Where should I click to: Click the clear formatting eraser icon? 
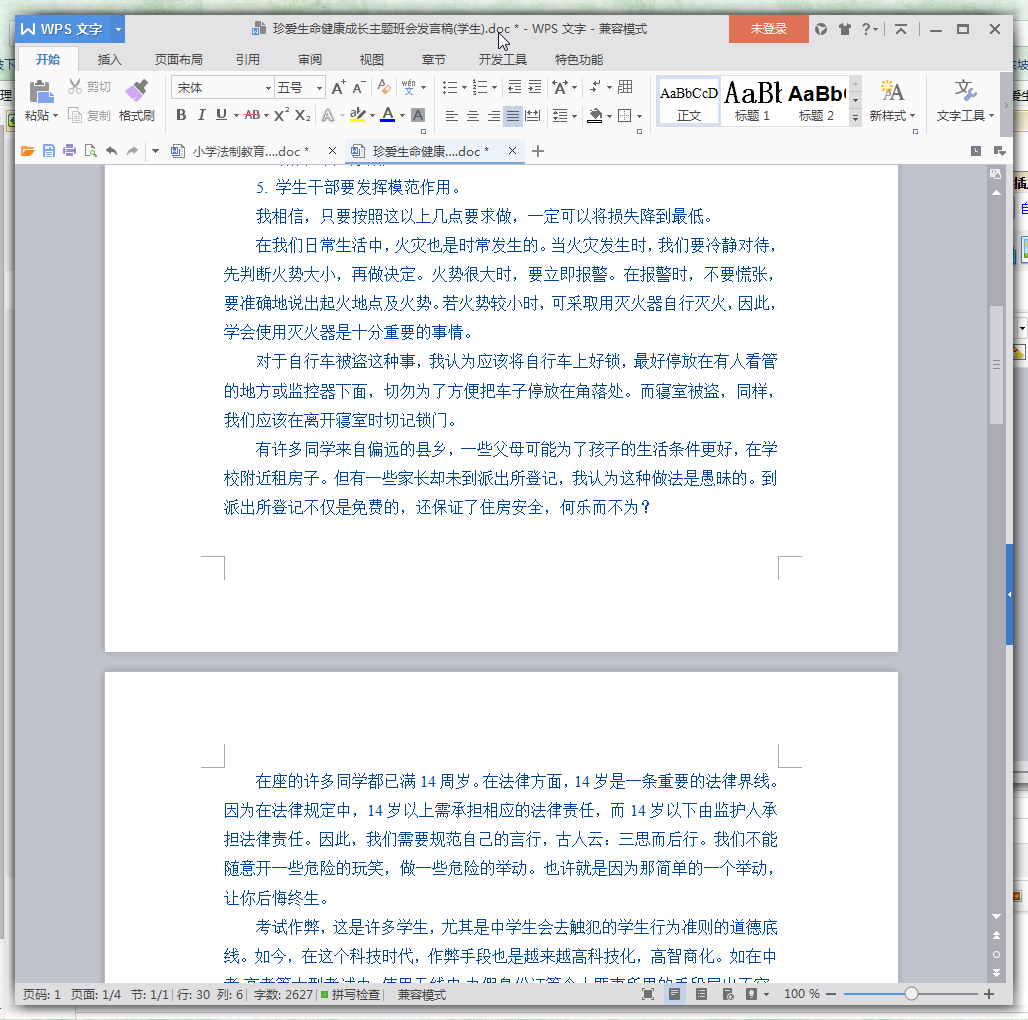click(384, 87)
